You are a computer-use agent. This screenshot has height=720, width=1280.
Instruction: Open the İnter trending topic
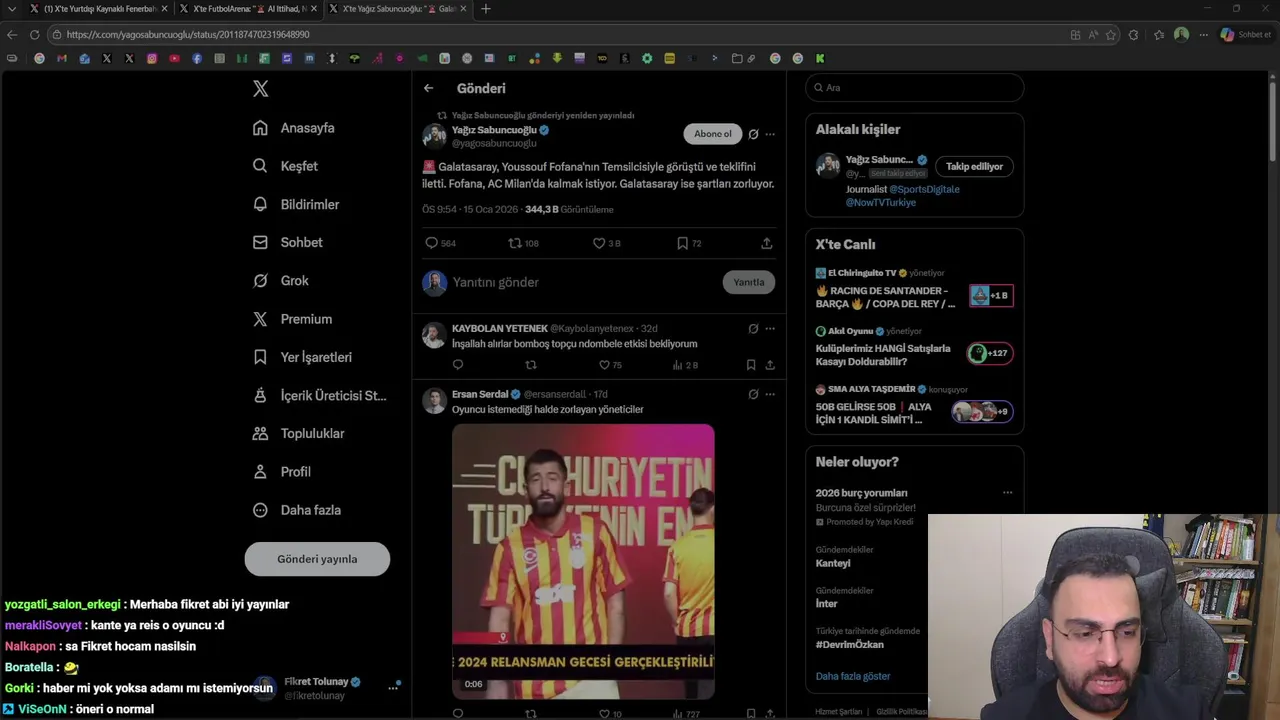click(x=827, y=604)
